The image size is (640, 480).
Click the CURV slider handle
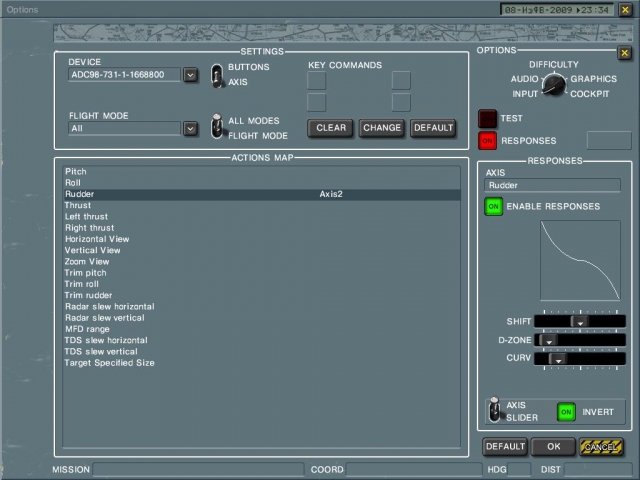click(x=558, y=359)
